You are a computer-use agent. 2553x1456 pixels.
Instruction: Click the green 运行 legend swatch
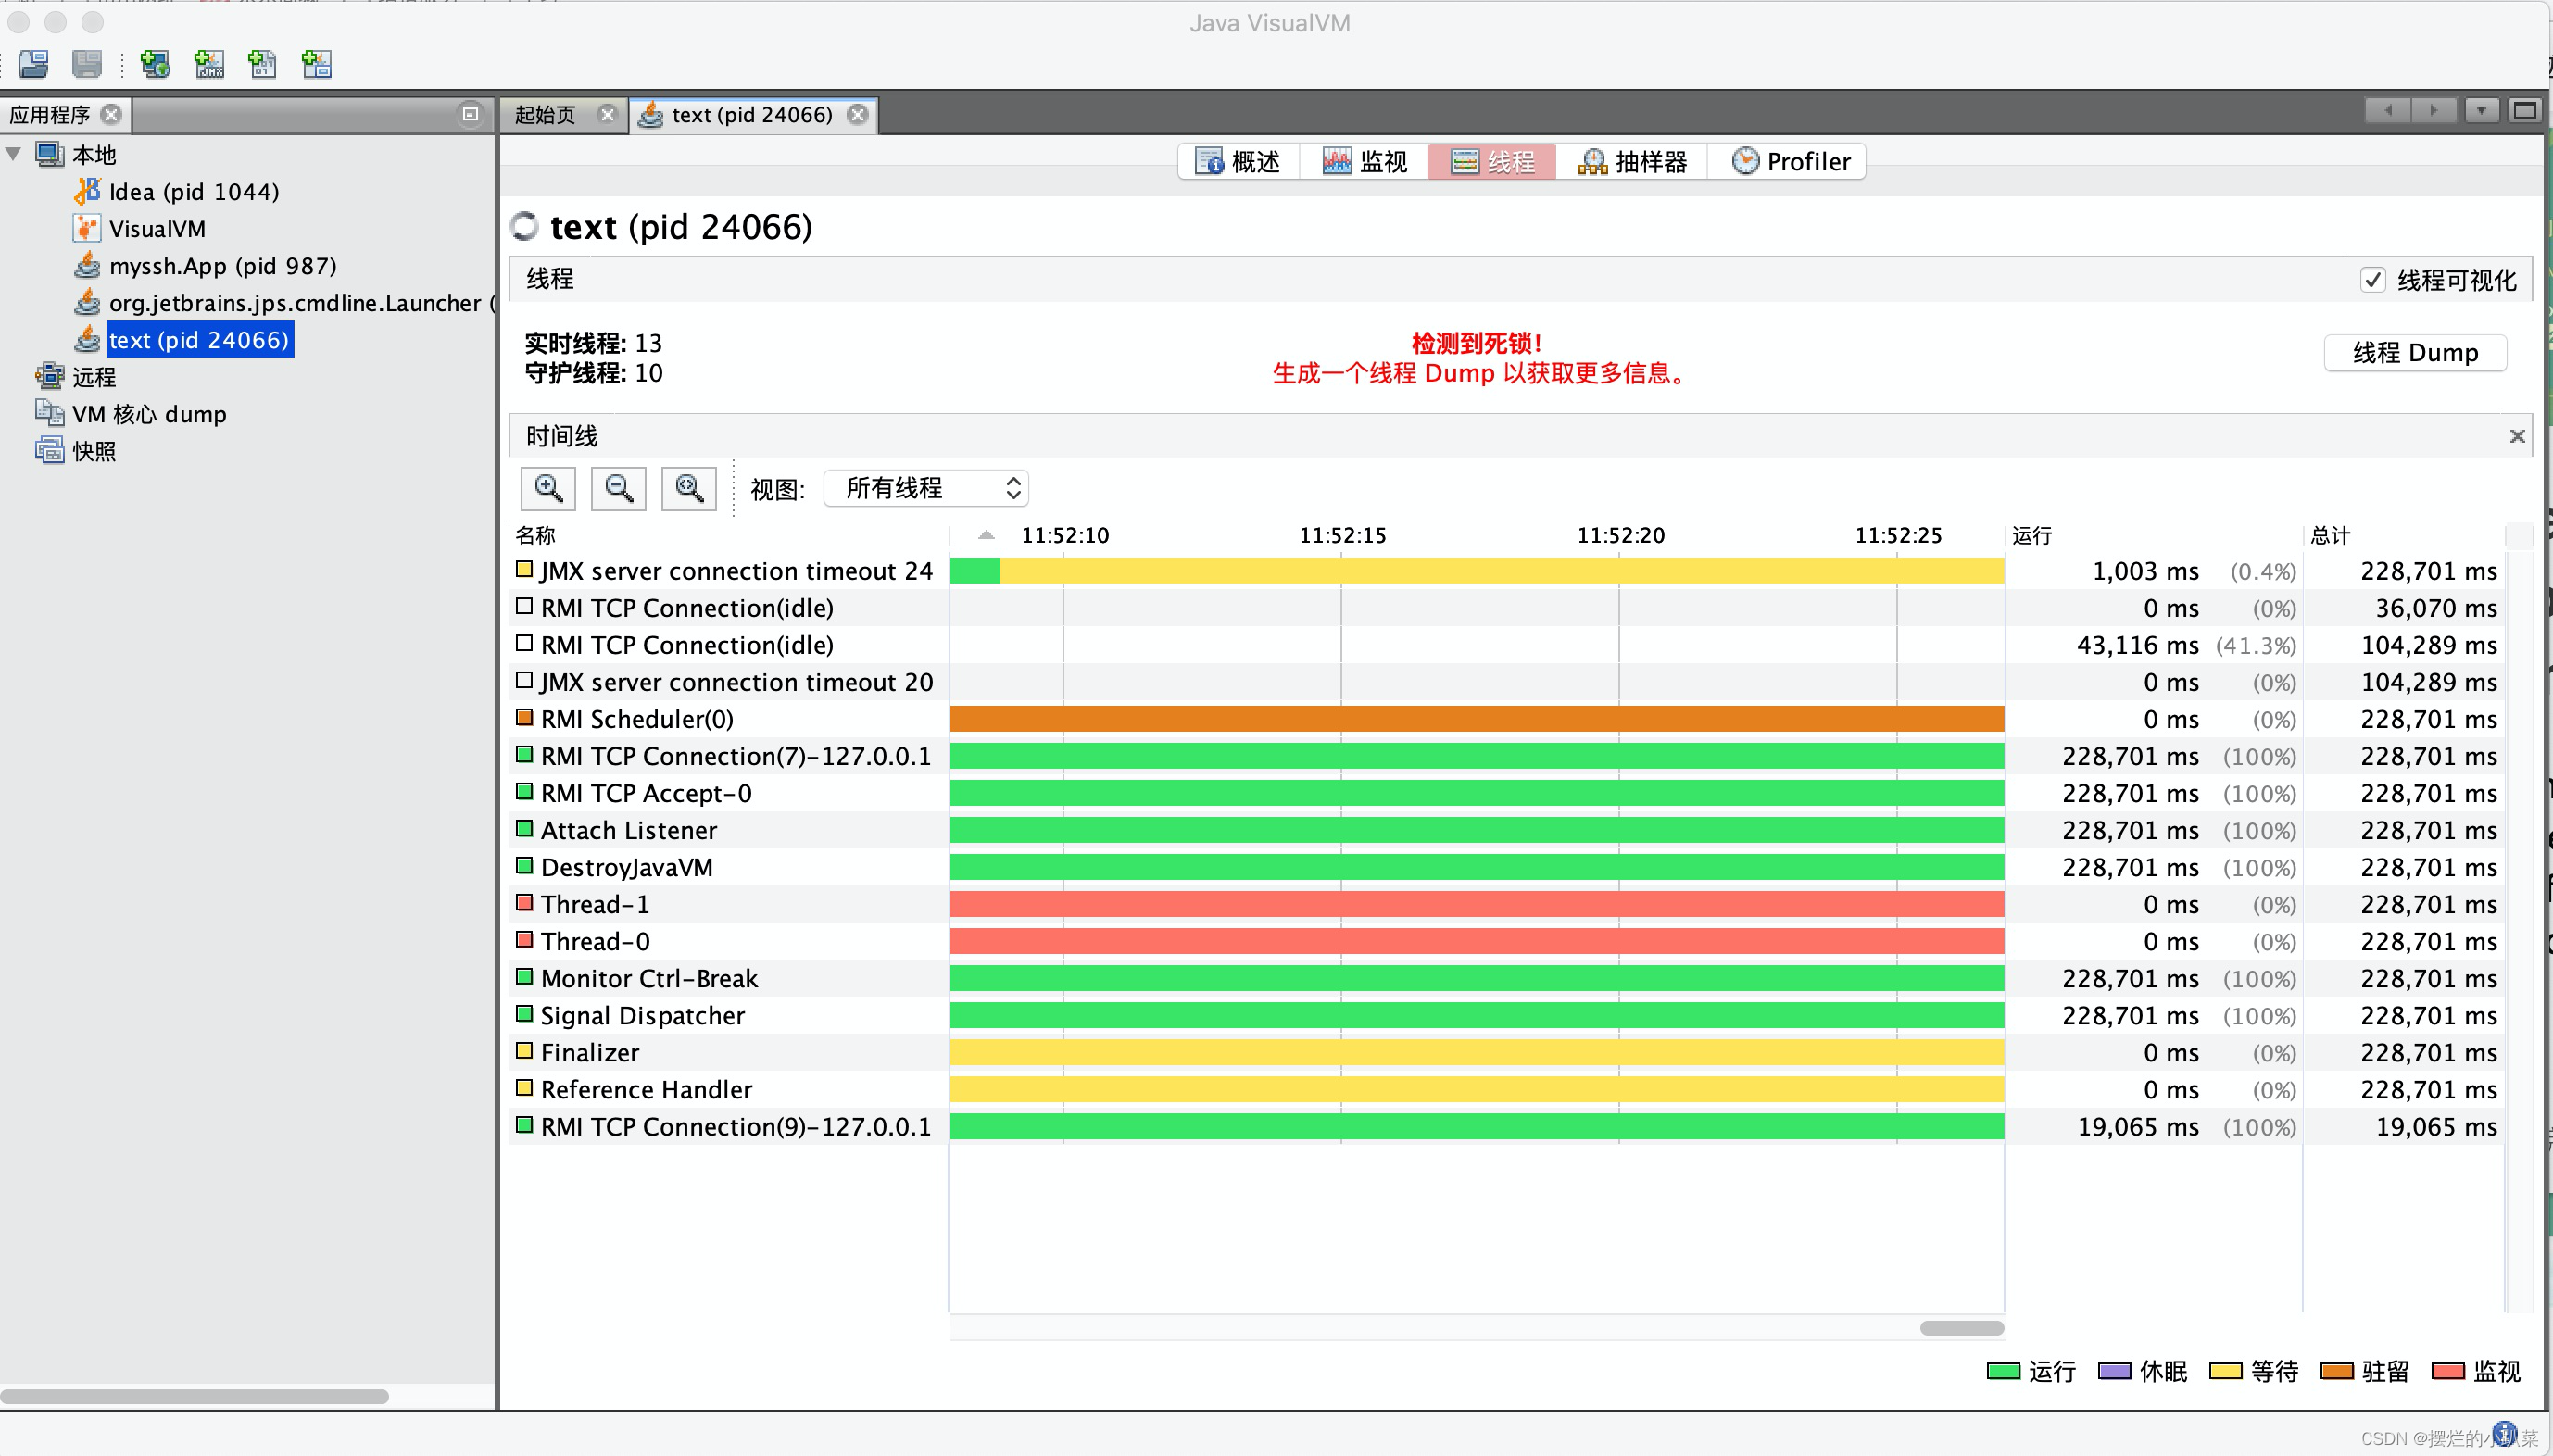point(2003,1371)
